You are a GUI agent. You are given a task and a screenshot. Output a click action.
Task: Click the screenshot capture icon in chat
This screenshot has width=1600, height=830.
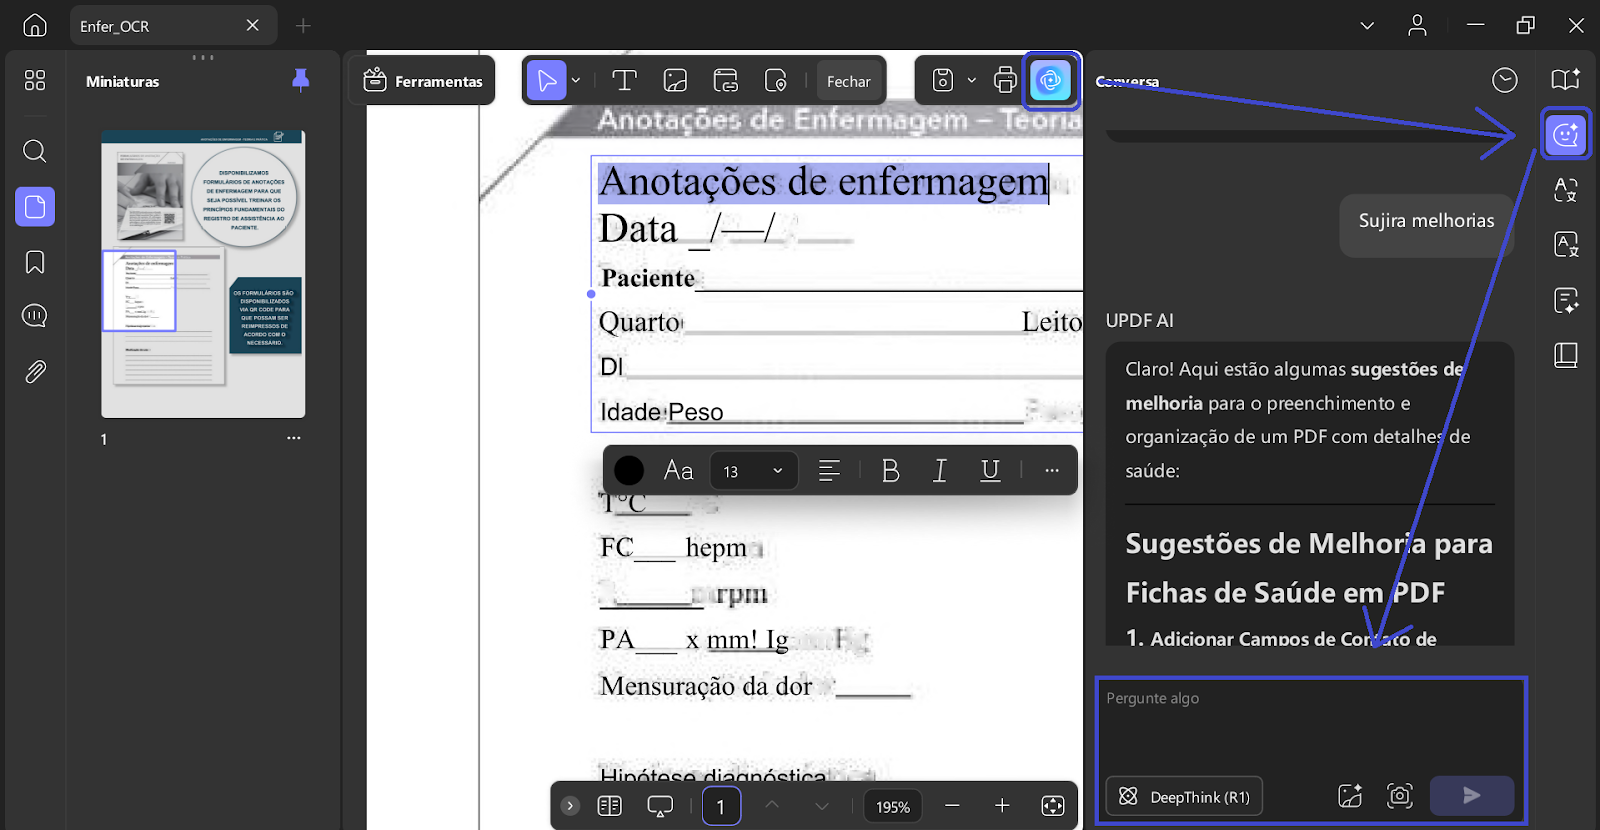(1400, 796)
